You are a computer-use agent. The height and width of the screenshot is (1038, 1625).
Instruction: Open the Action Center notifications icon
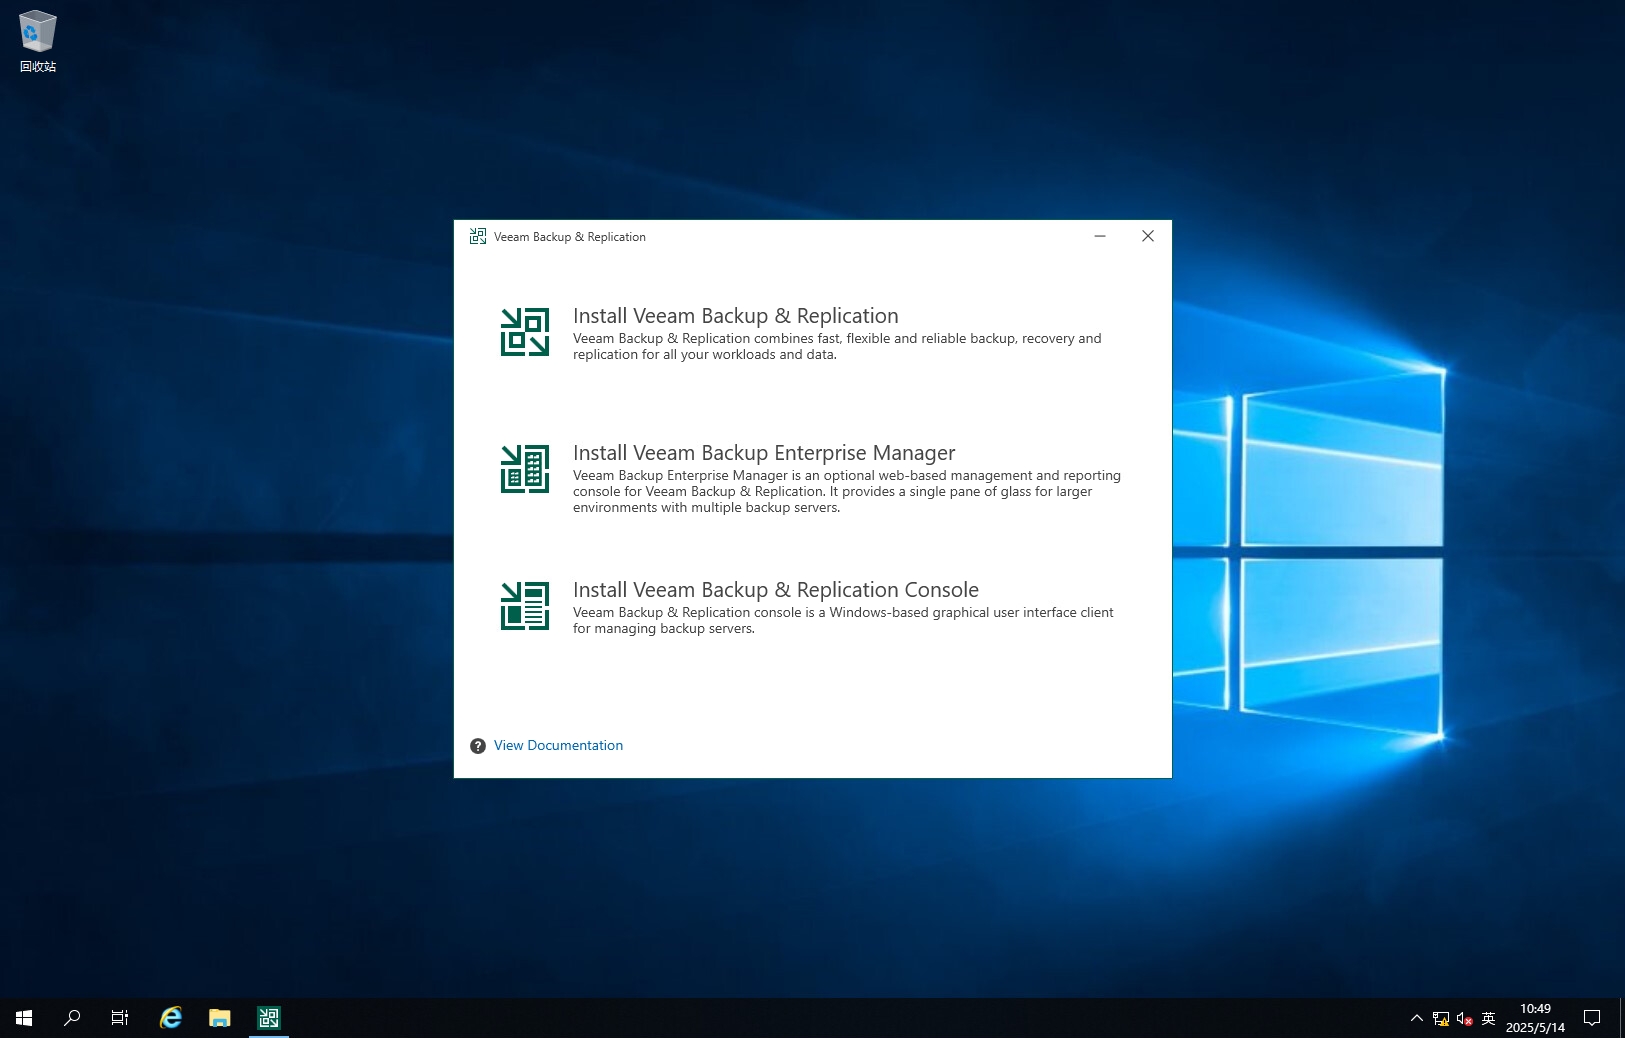click(1592, 1018)
